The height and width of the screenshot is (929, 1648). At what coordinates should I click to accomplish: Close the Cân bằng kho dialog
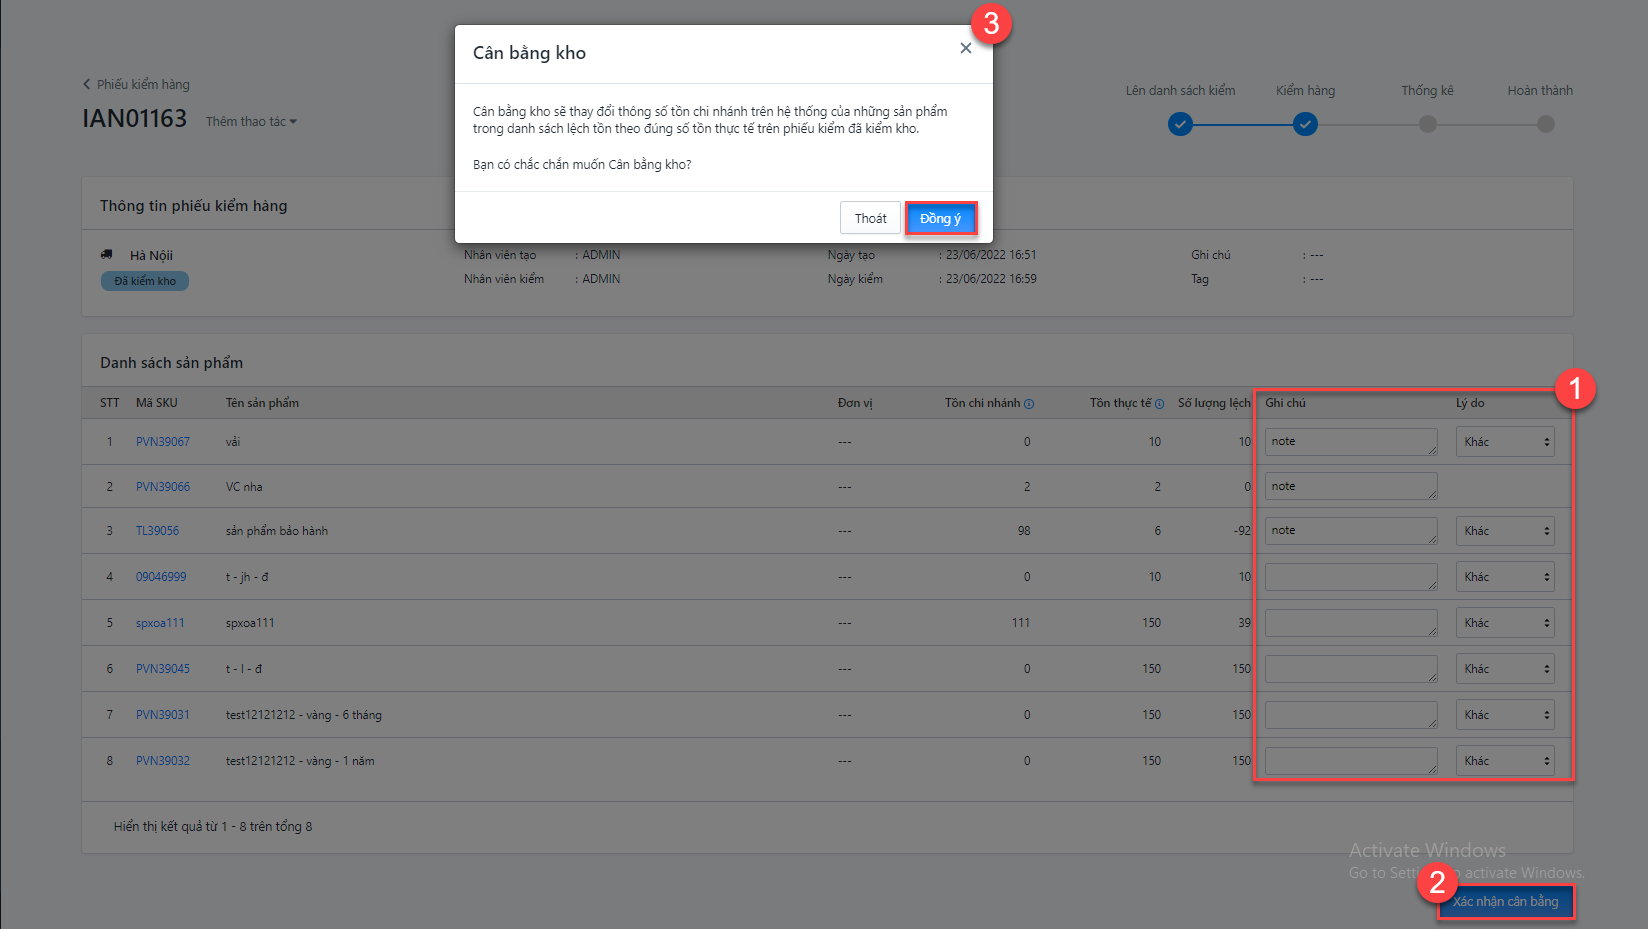pos(965,48)
